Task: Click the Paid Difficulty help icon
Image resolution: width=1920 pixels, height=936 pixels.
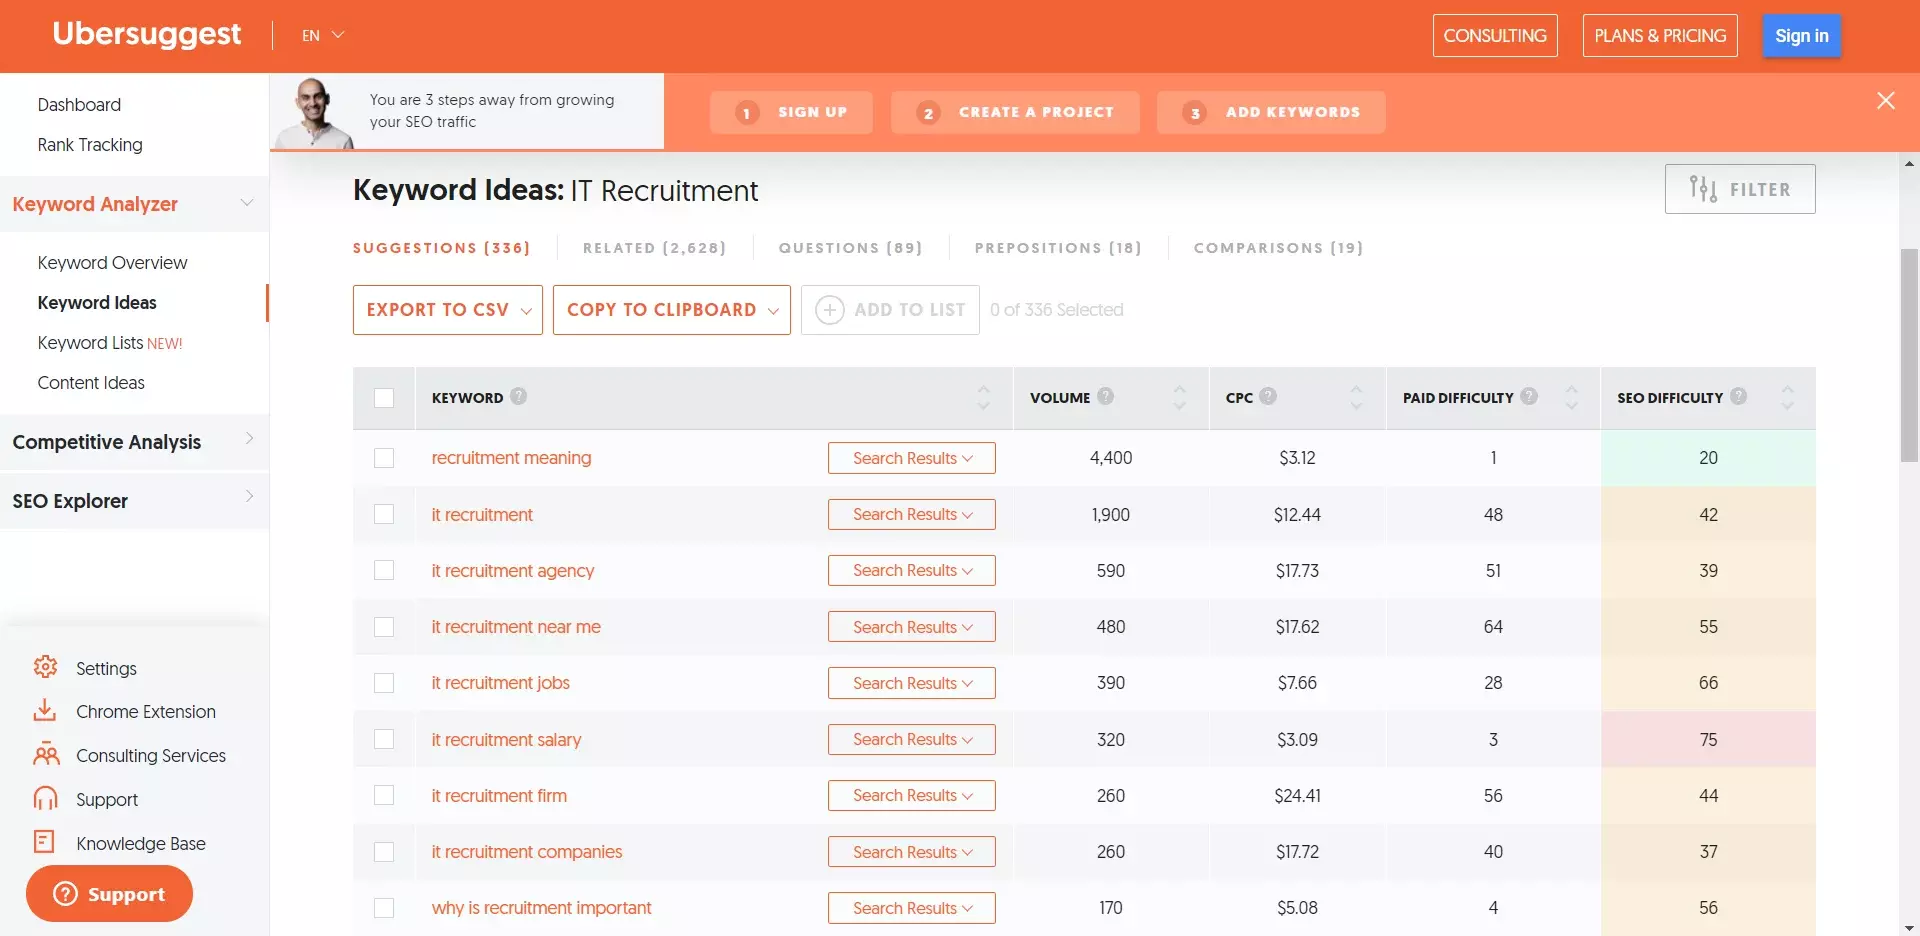Action: click(1529, 396)
